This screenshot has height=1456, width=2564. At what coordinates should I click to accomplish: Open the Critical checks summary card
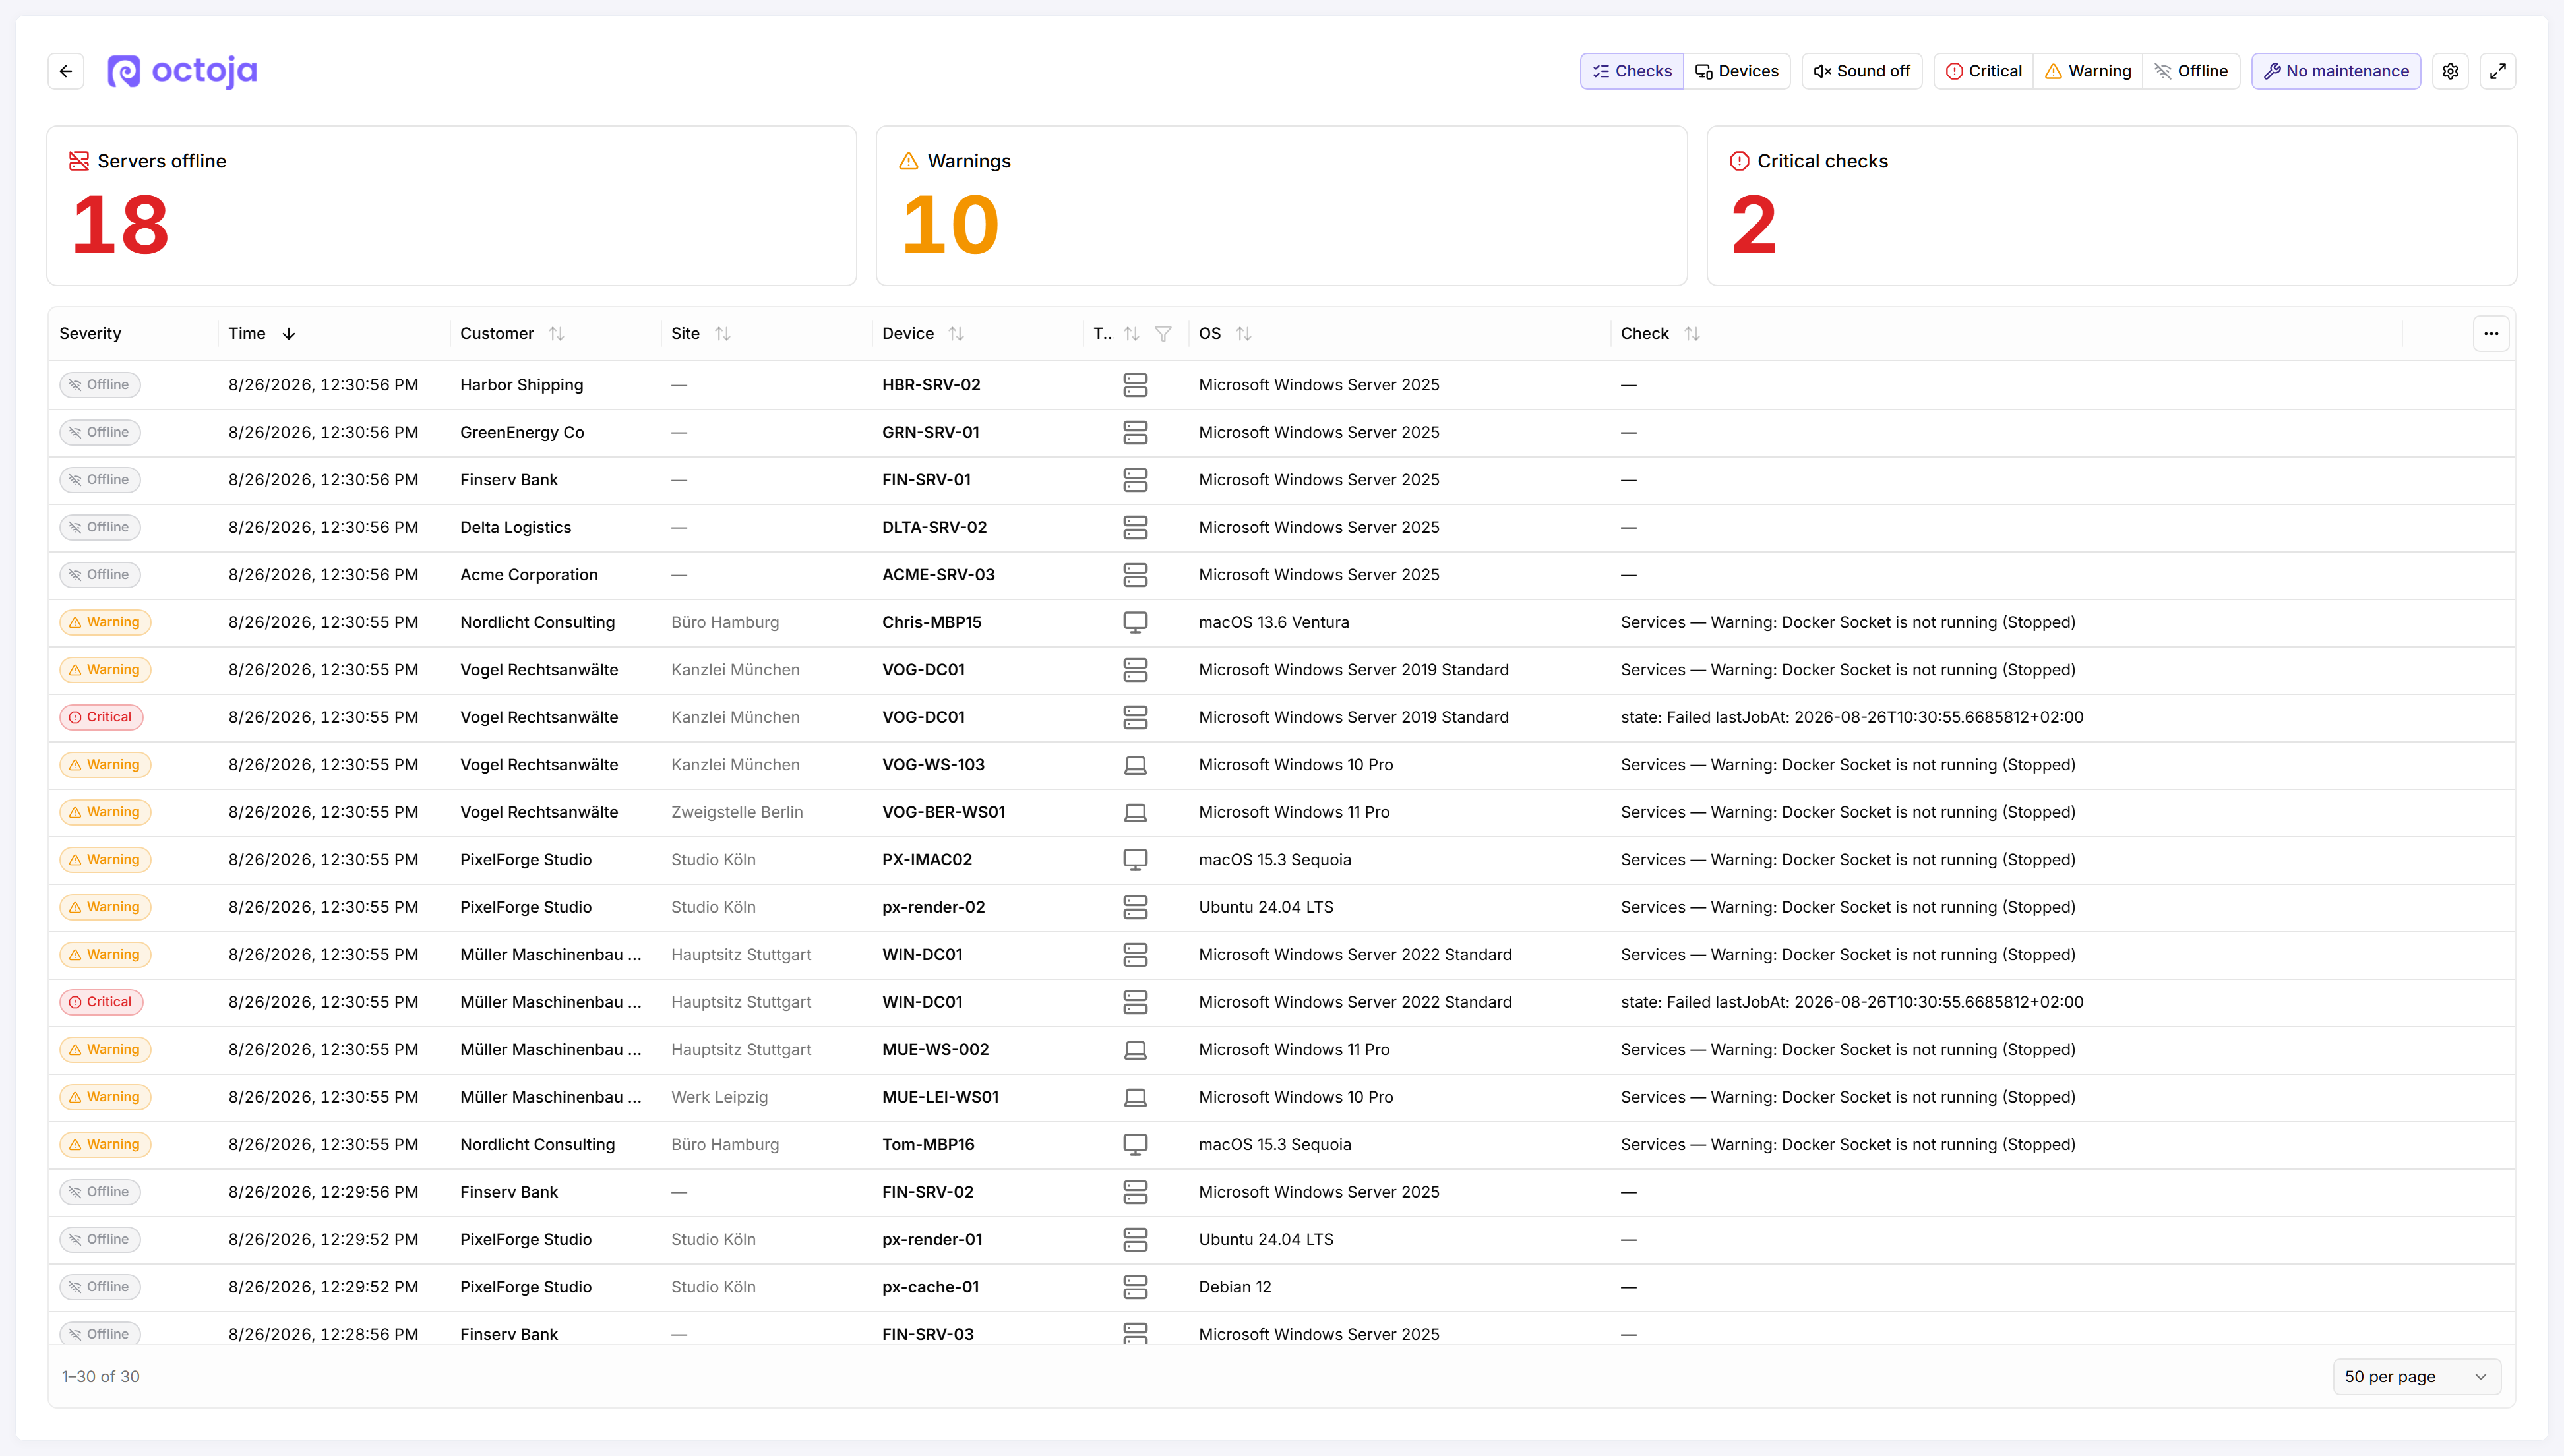(x=2112, y=206)
